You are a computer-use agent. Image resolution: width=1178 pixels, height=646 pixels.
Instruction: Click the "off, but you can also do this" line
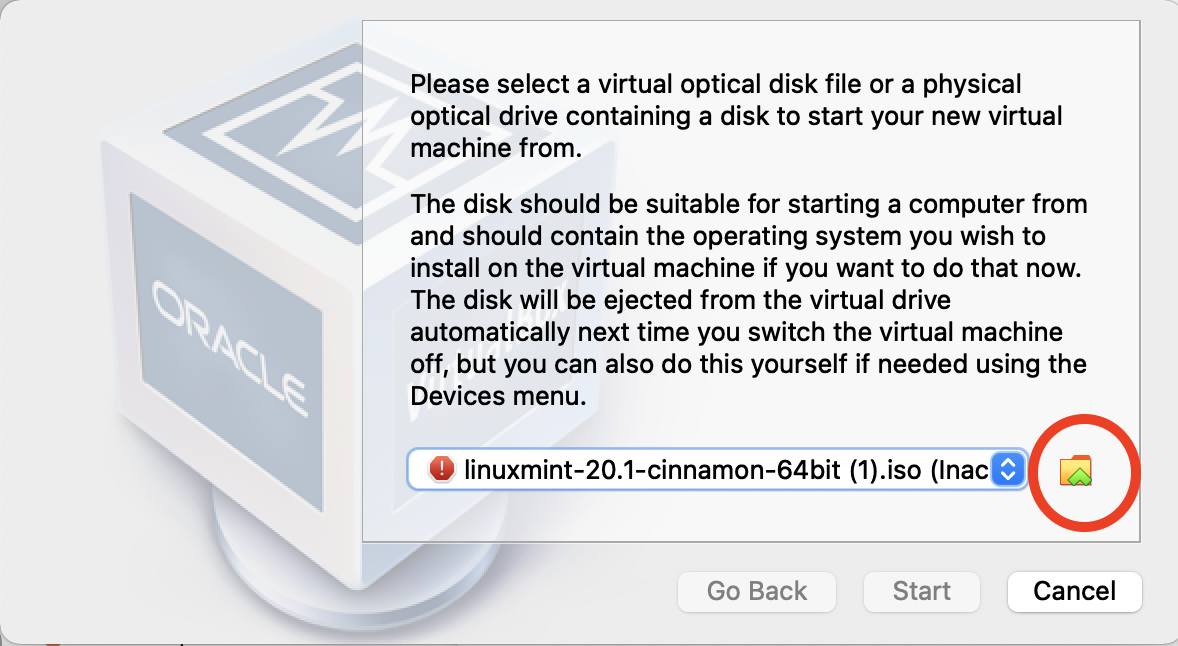747,363
